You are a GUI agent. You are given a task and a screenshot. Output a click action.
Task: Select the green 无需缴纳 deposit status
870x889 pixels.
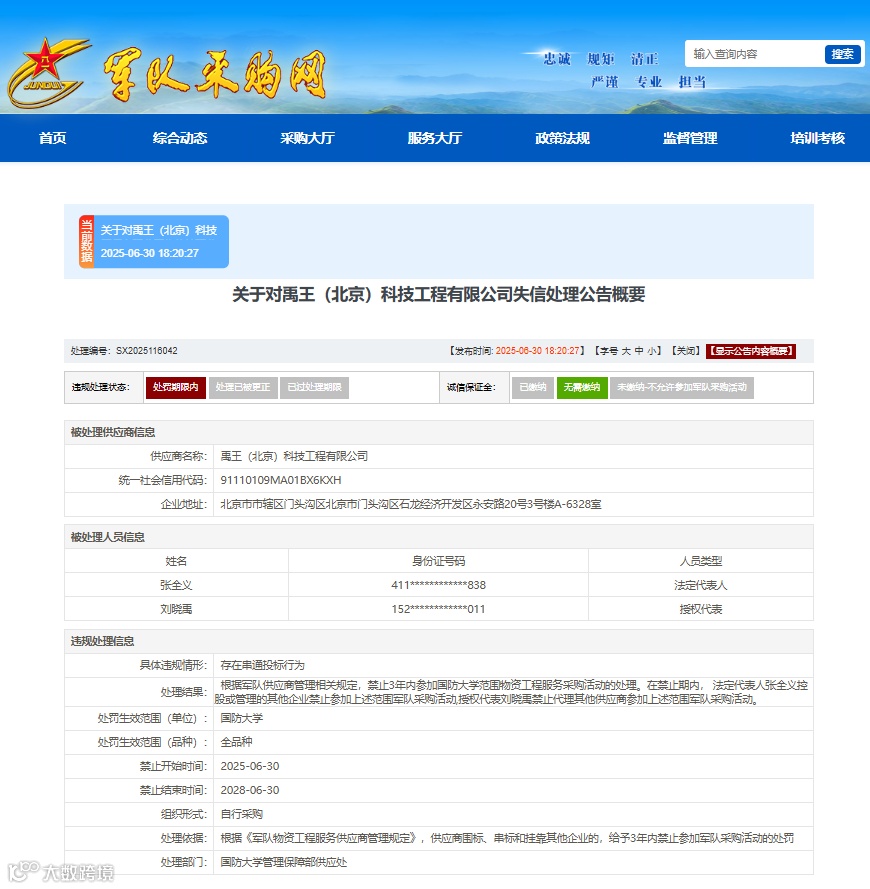(x=584, y=386)
